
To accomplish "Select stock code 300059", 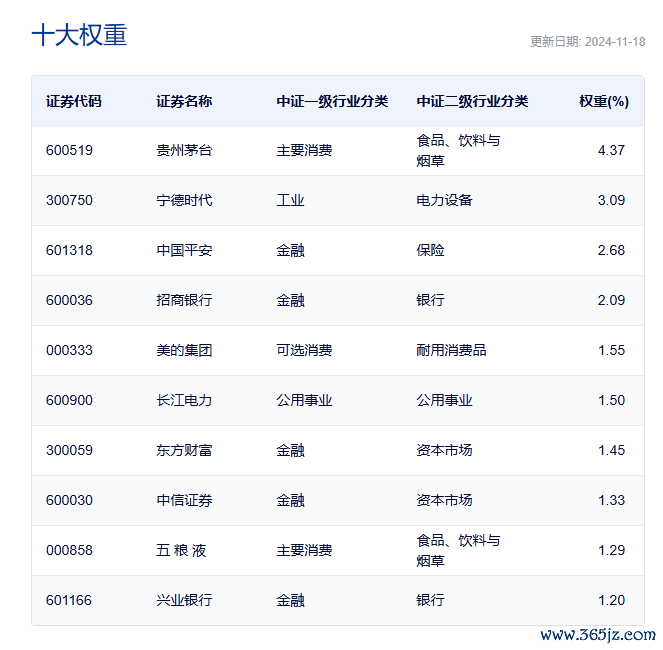I will pos(69,450).
